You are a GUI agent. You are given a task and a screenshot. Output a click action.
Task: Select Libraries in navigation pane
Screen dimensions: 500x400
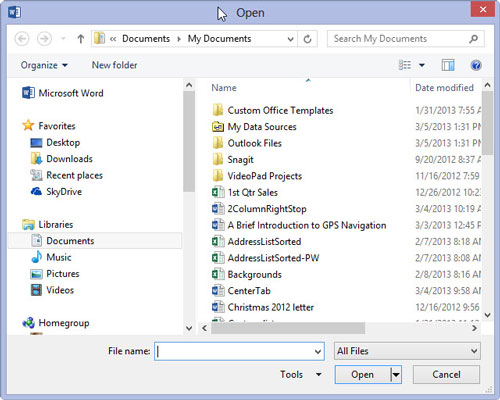pyautogui.click(x=48, y=224)
